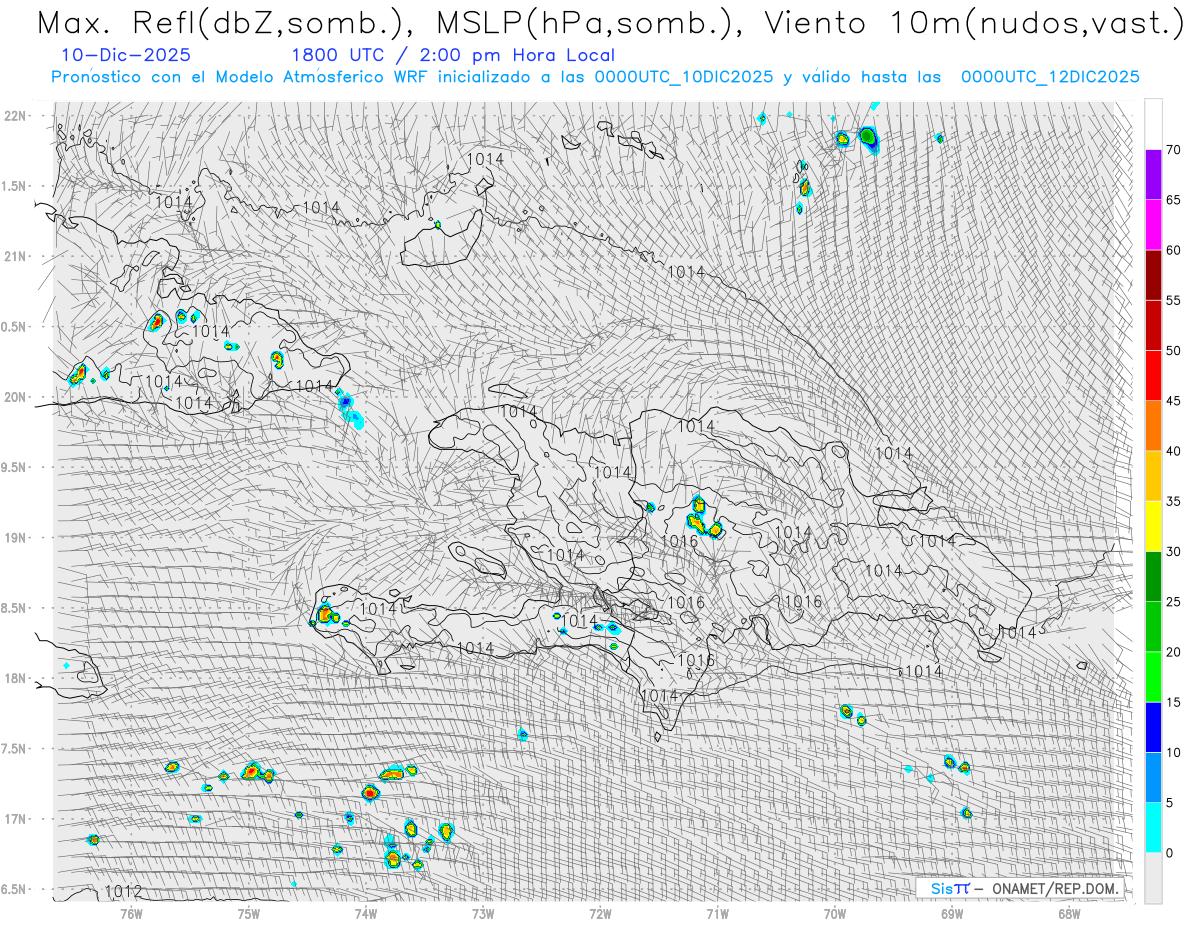This screenshot has height=927, width=1200.
Task: Select the 18N latitude axis label
Action: 16,678
